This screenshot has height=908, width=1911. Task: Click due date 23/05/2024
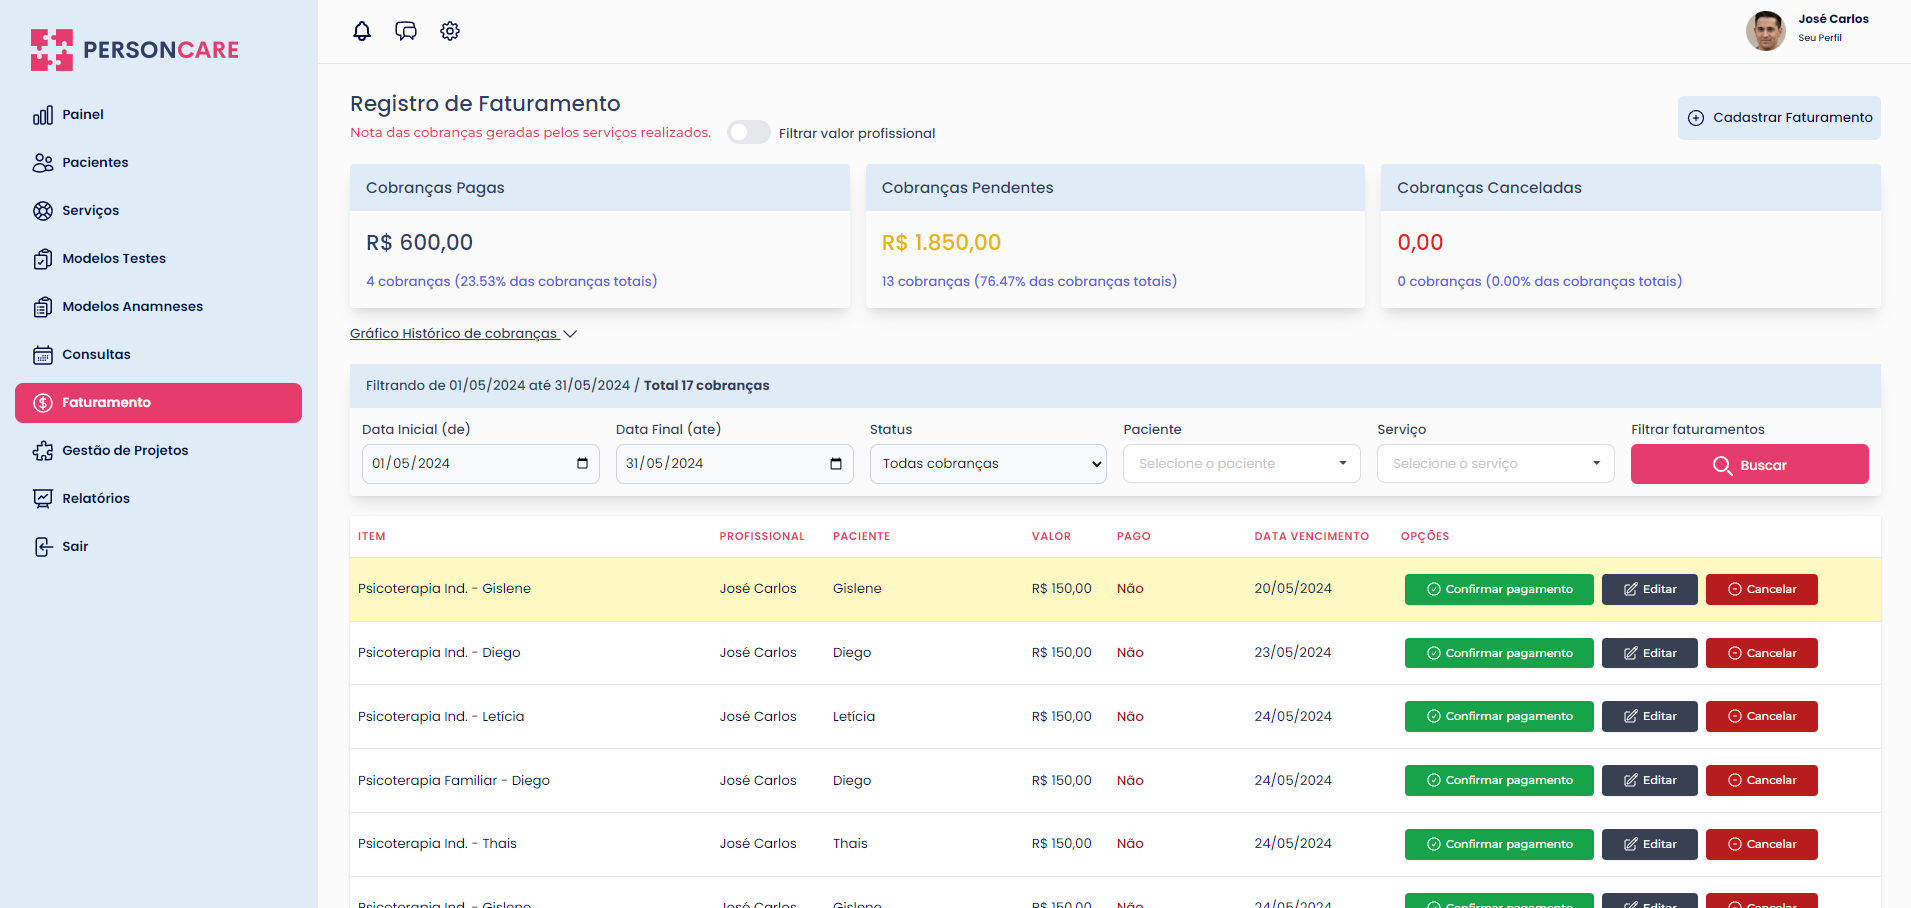point(1292,653)
